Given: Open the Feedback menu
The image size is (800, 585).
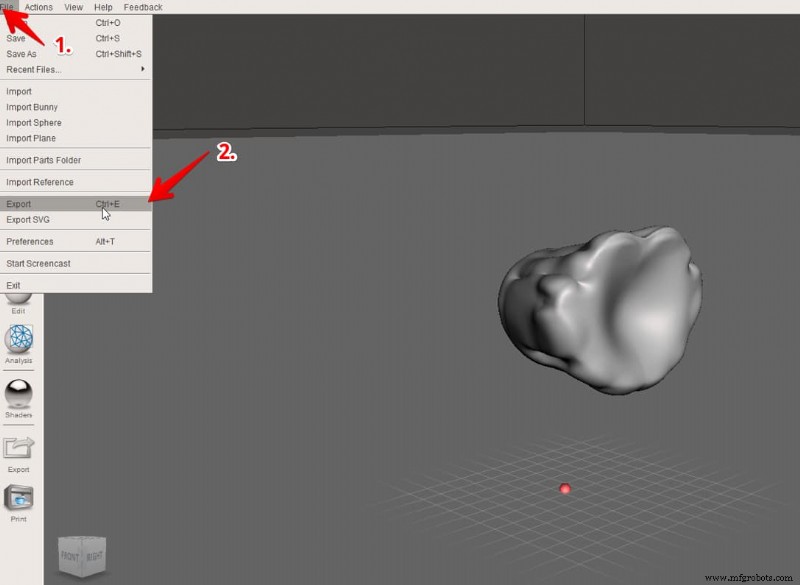Looking at the screenshot, I should [143, 7].
